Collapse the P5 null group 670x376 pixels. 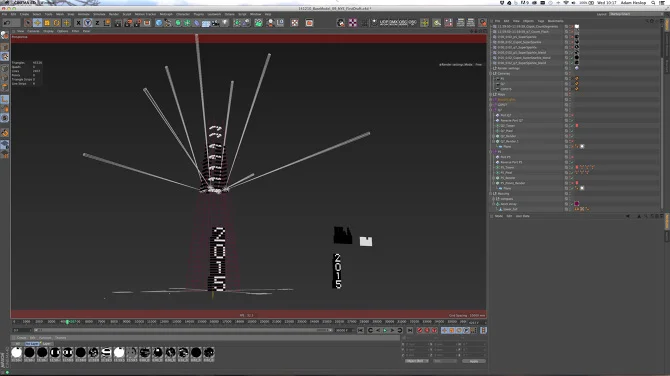click(491, 152)
